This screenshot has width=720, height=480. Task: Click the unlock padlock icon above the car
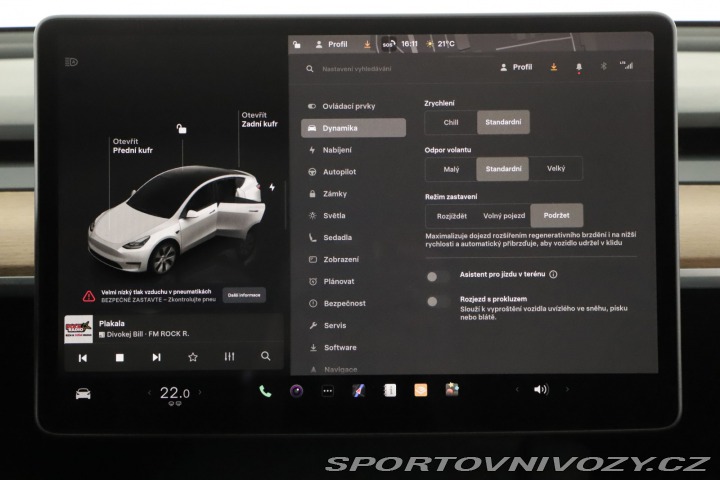182,129
